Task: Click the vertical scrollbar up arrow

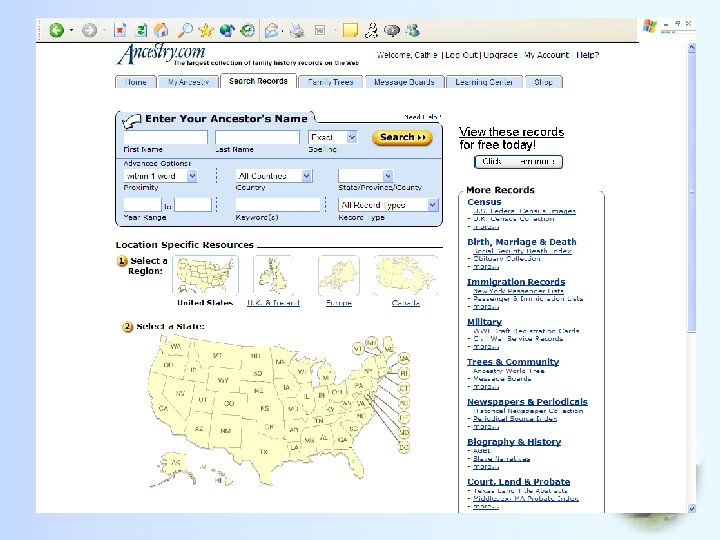Action: click(x=692, y=47)
